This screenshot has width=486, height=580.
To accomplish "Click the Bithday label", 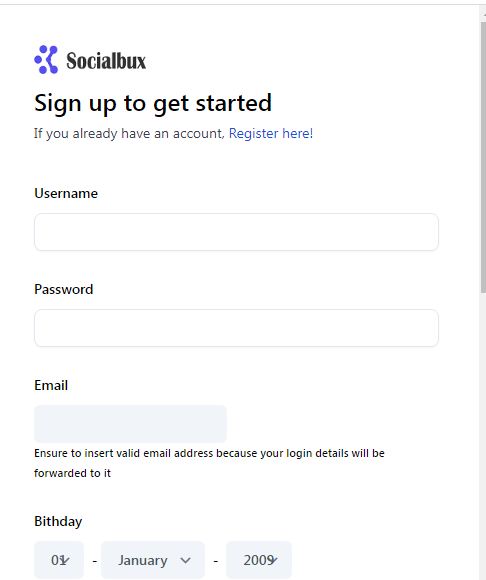I will click(x=58, y=522).
